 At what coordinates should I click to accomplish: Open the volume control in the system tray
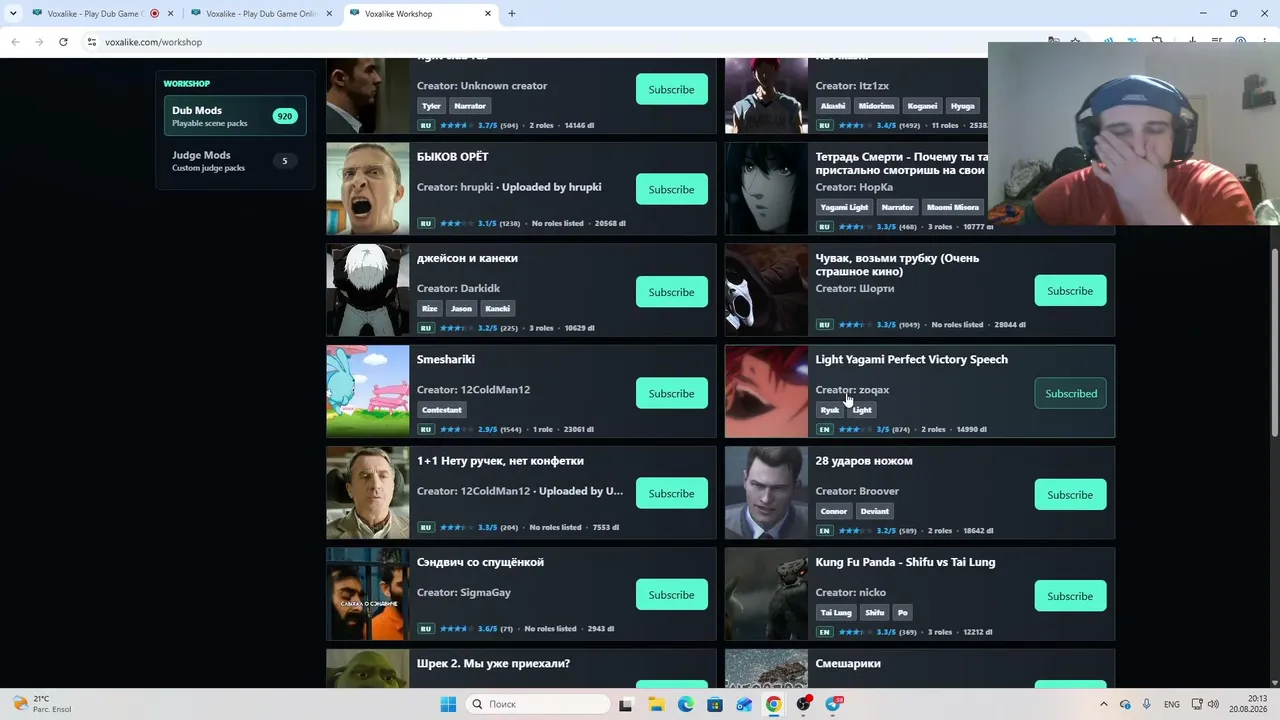[1214, 704]
